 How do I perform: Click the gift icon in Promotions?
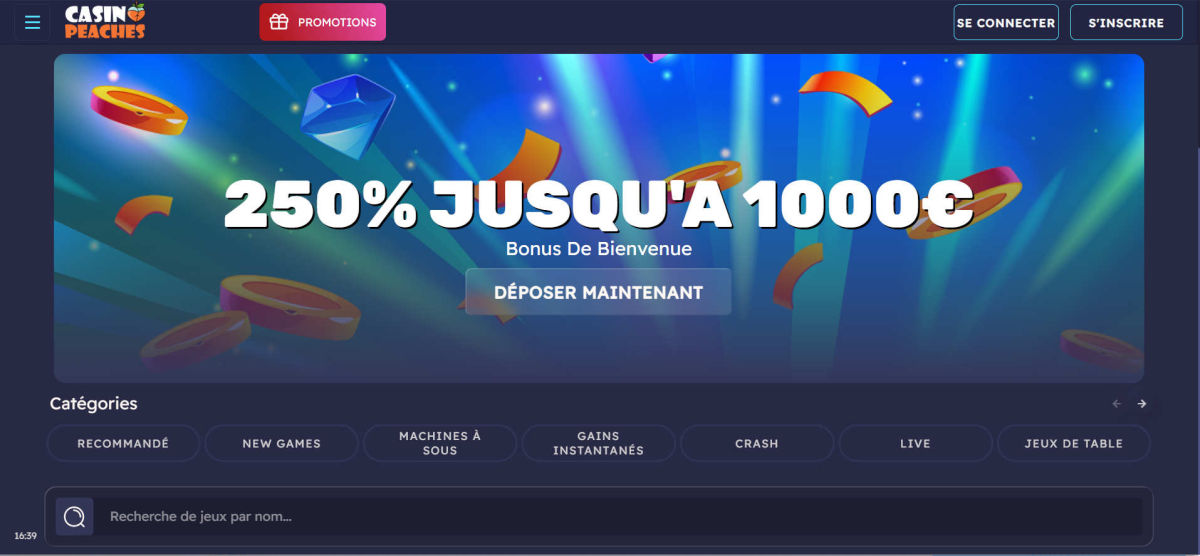[279, 22]
